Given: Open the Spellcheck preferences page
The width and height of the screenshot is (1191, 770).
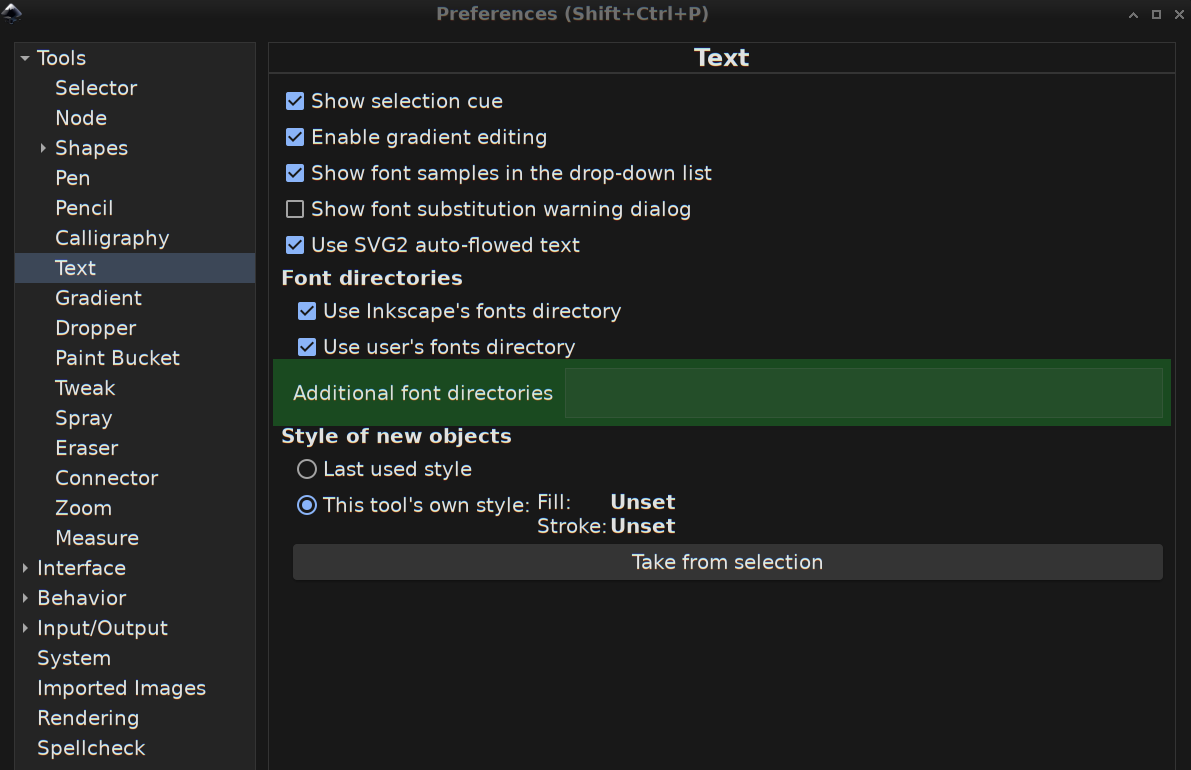Looking at the screenshot, I should coord(91,748).
